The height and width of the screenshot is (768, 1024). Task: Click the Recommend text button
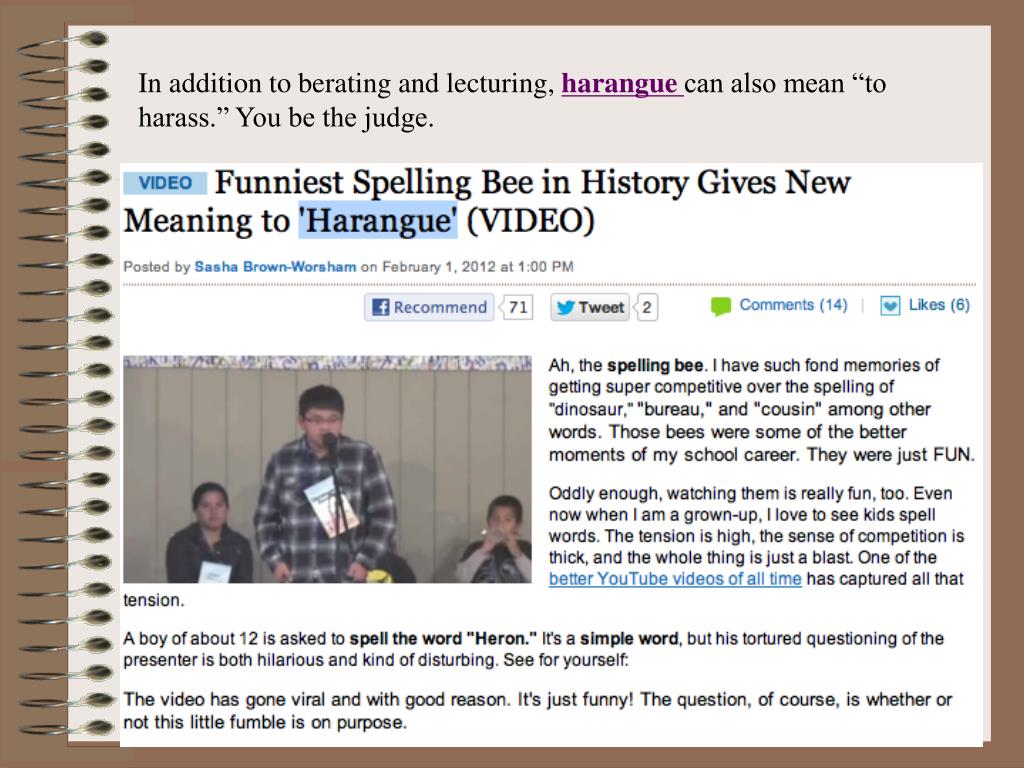440,307
